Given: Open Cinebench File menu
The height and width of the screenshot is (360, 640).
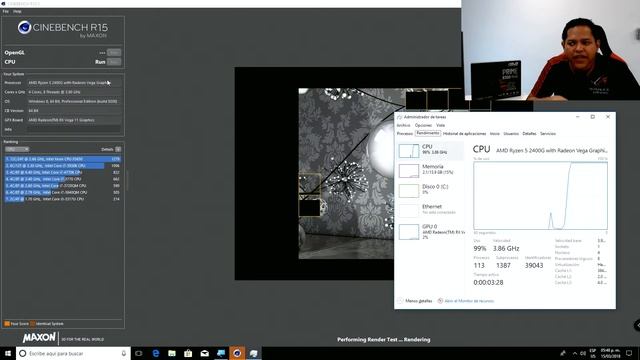Looking at the screenshot, I should tap(5, 11).
